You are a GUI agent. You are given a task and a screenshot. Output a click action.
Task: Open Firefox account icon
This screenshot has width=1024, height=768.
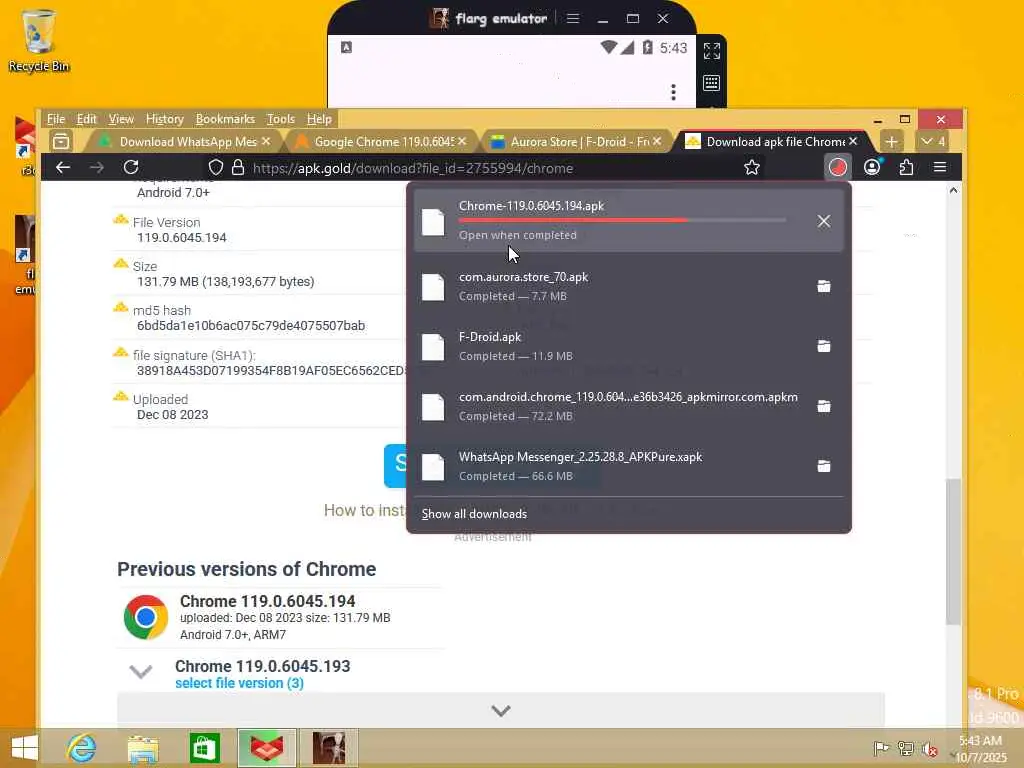click(872, 168)
